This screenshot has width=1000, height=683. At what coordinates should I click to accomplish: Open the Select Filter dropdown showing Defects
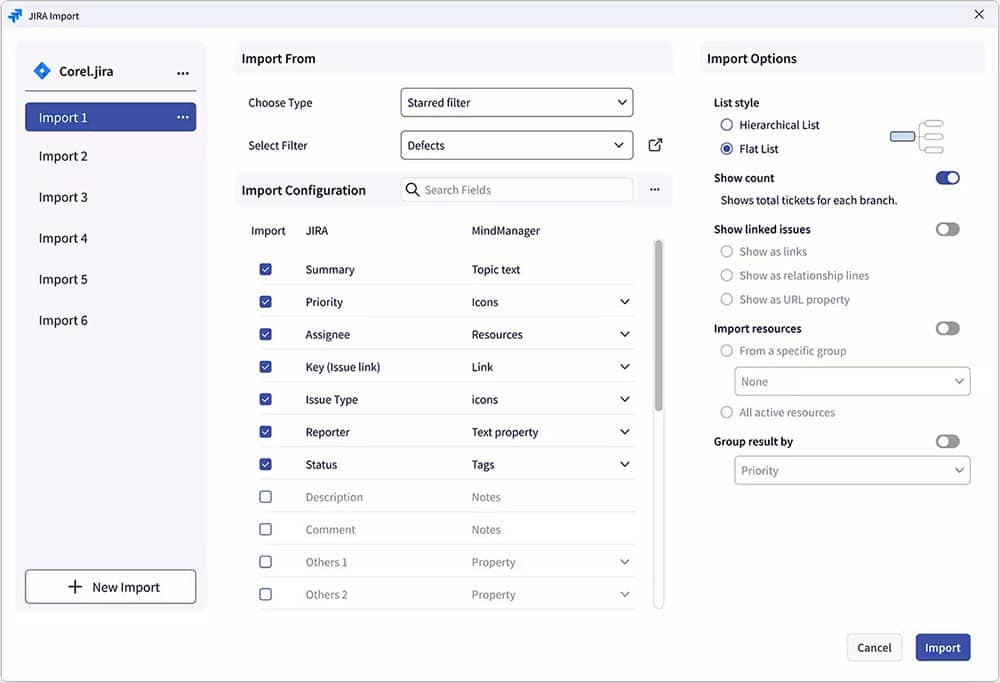point(516,145)
